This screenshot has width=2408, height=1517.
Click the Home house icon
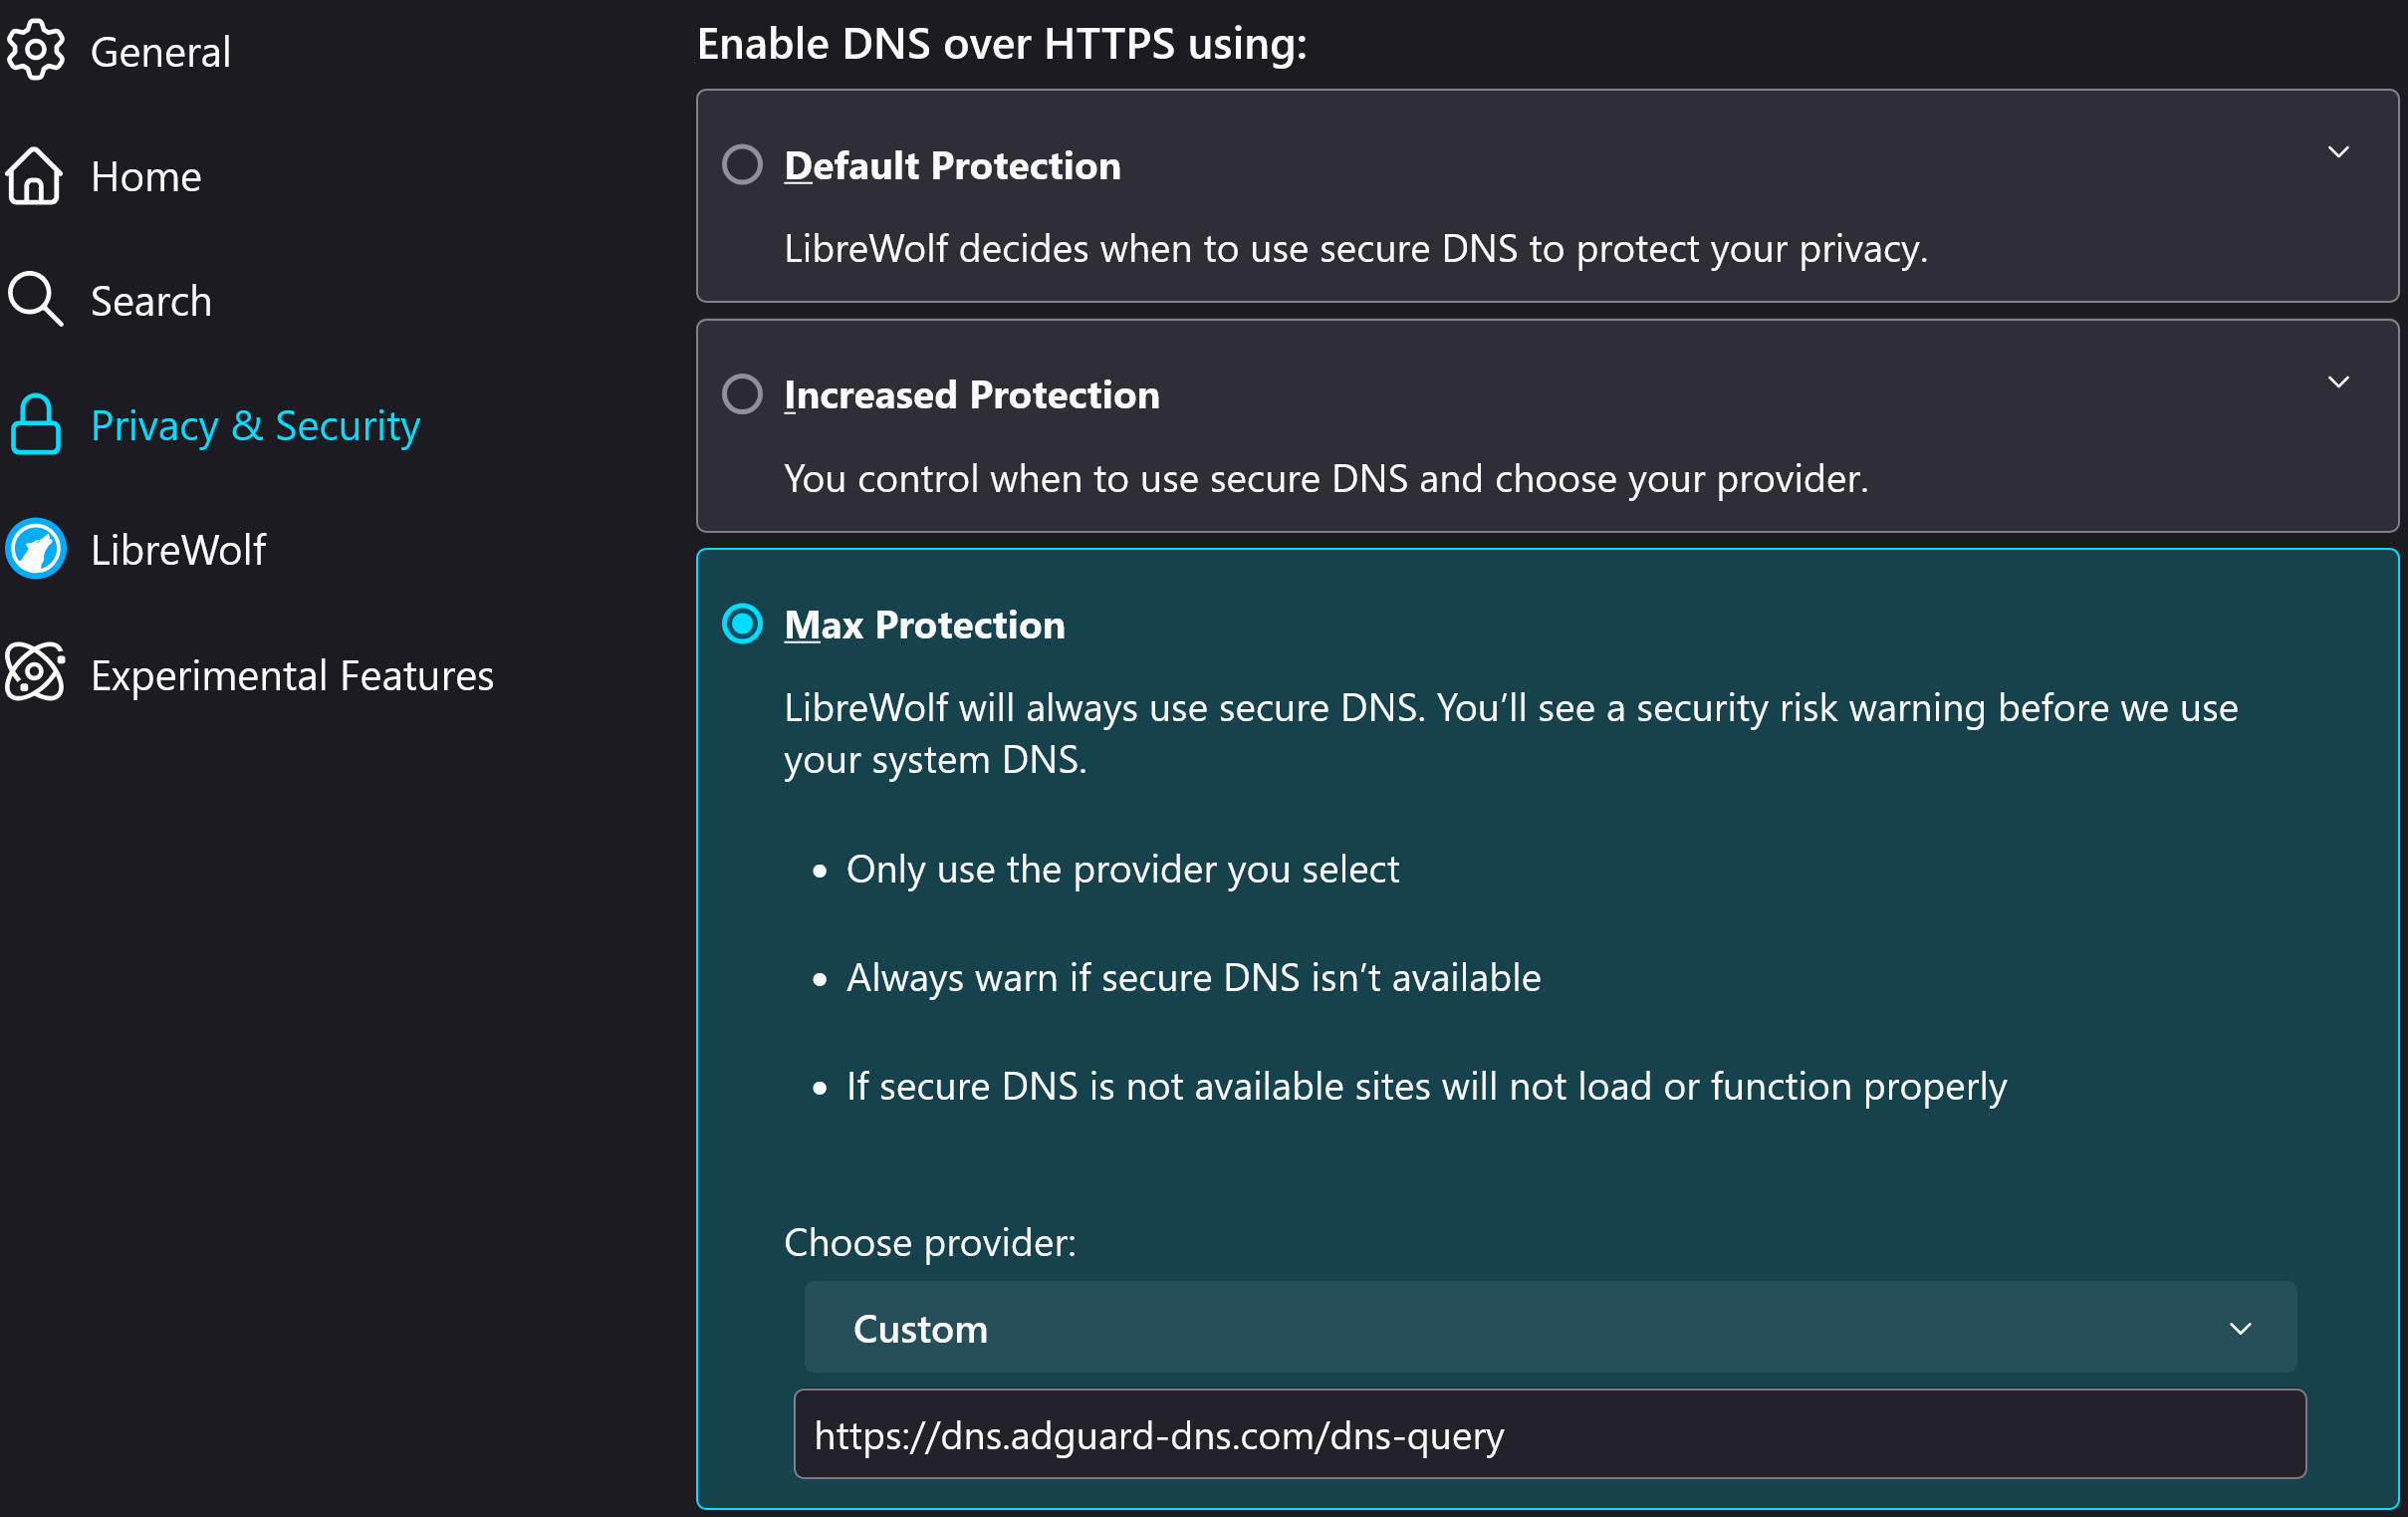pos(35,176)
